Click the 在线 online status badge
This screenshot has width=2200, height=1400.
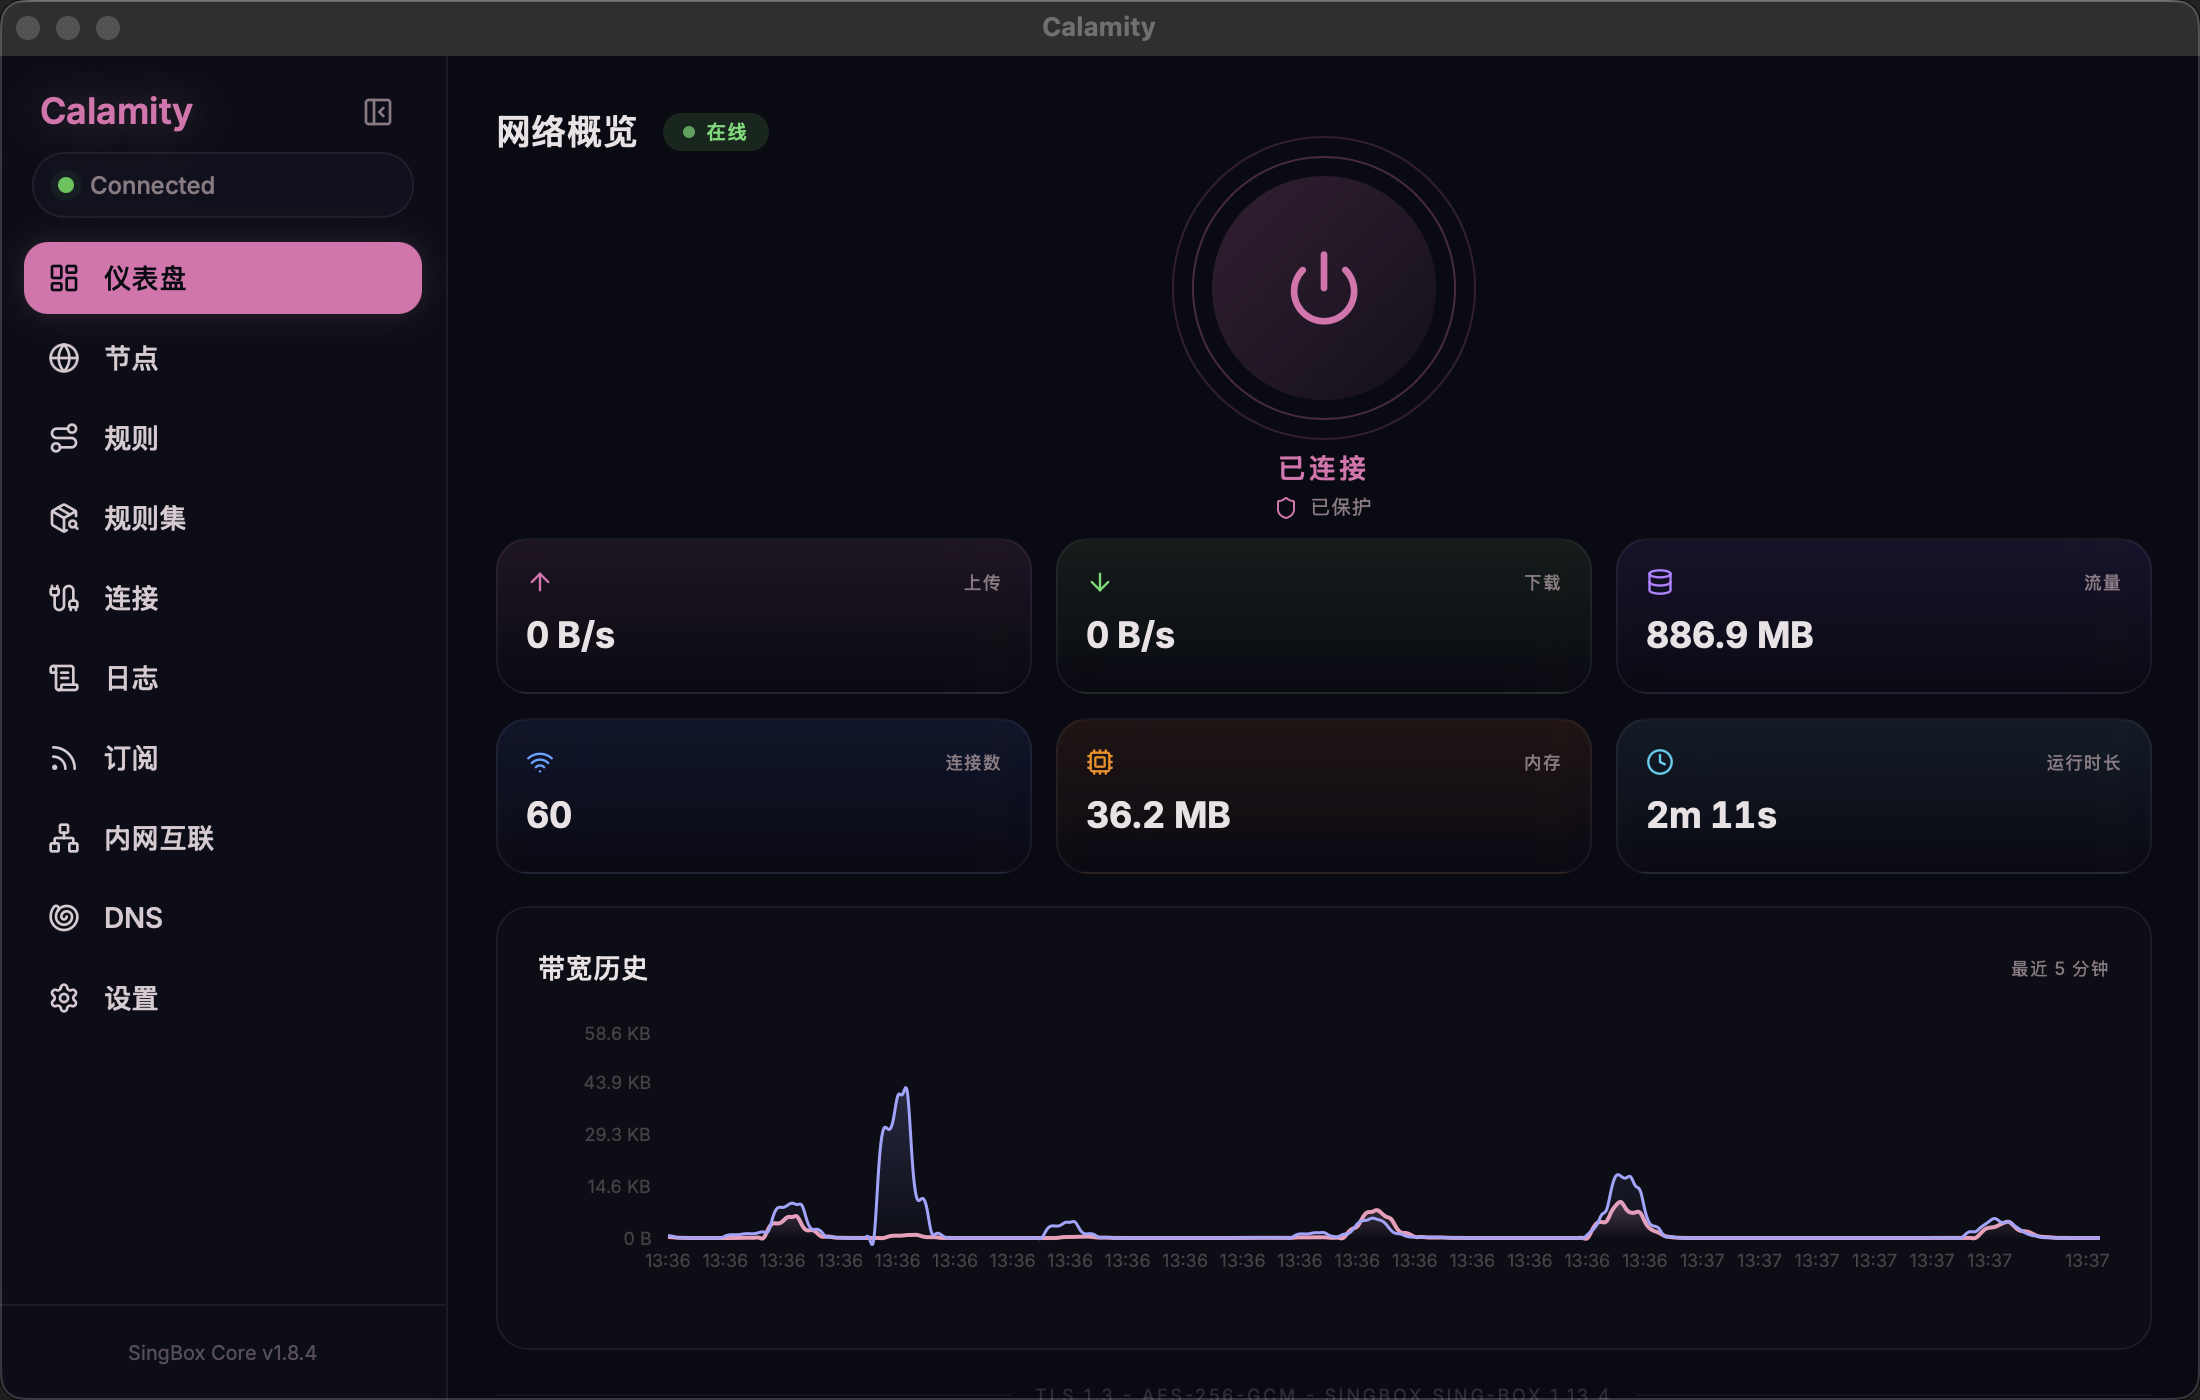pos(715,132)
